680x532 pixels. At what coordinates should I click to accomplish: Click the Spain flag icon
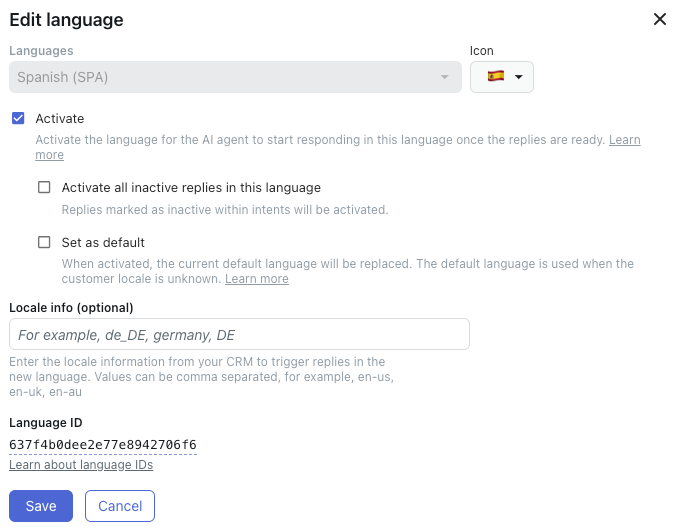(496, 76)
